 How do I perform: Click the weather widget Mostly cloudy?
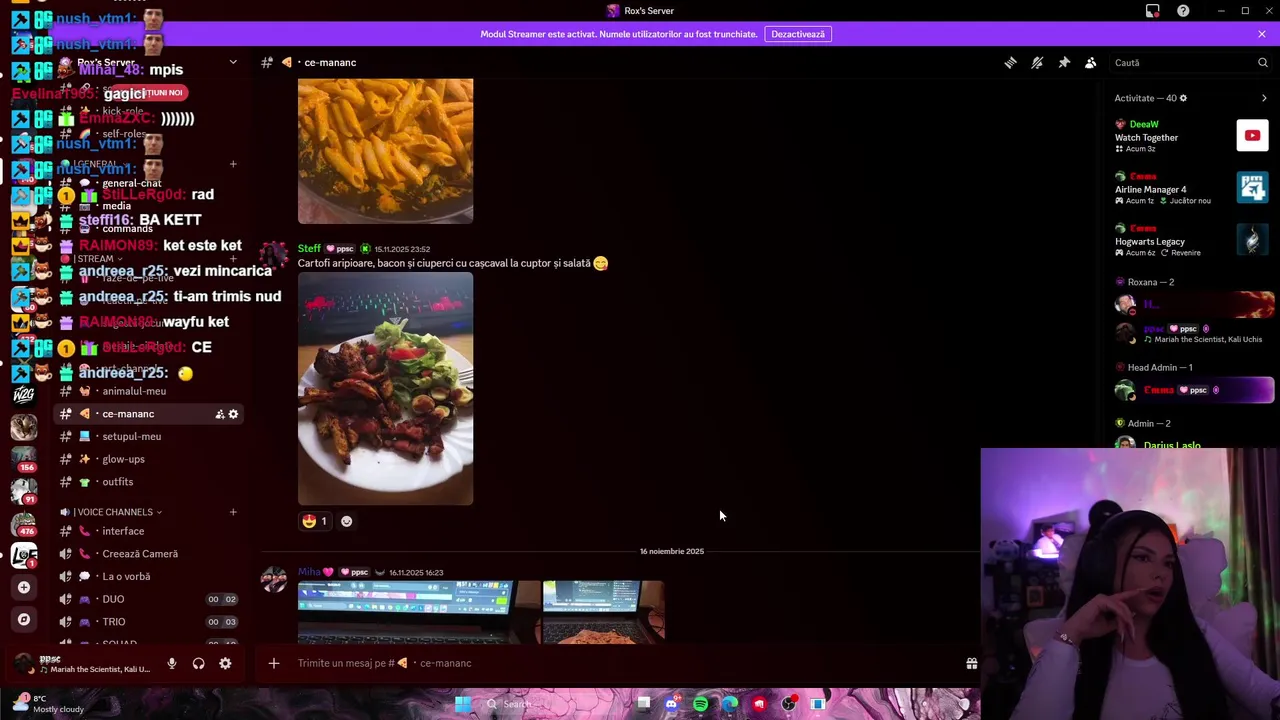click(50, 704)
